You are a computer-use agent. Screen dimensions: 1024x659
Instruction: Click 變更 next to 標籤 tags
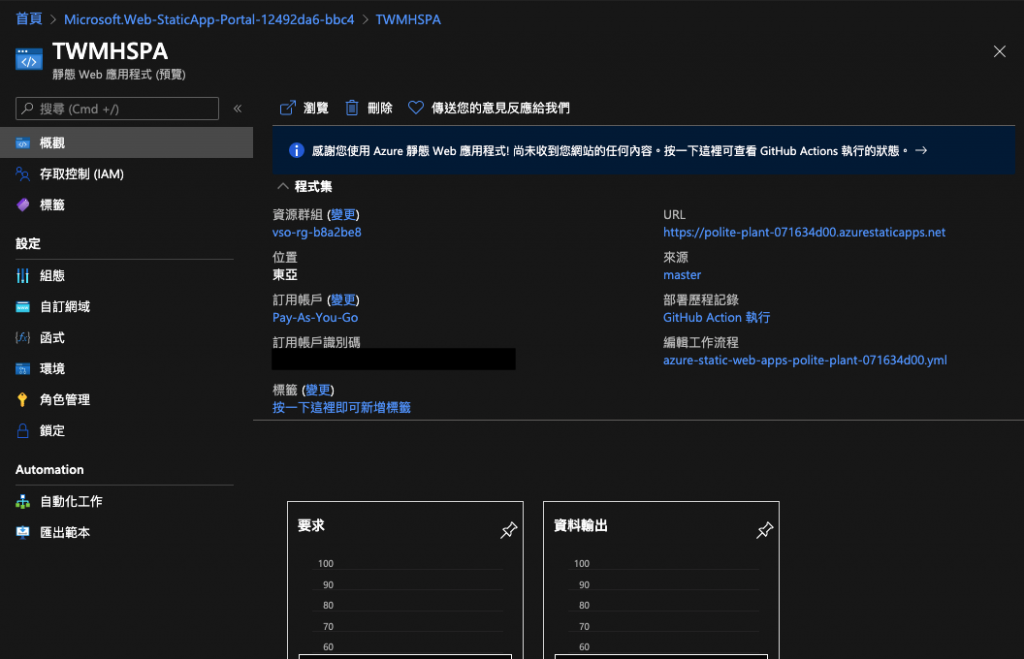(318, 390)
